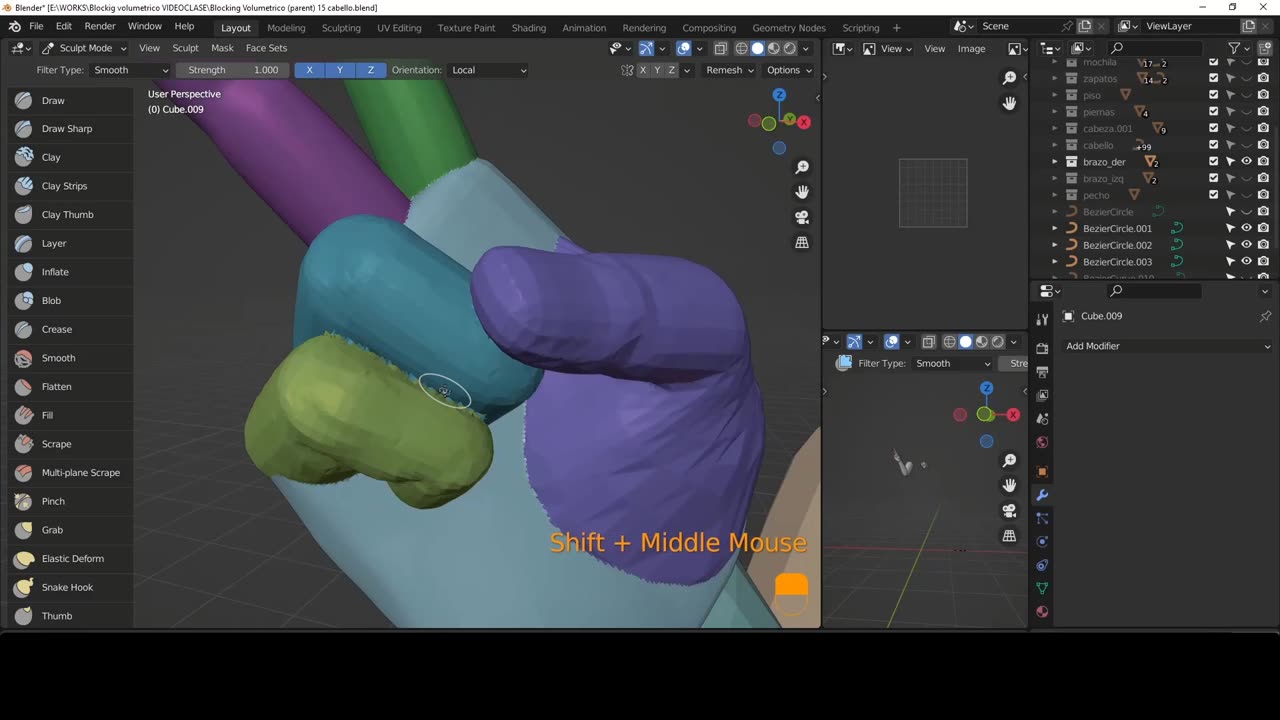This screenshot has width=1280, height=720.
Task: Switch to the UV Editing workspace tab
Action: [x=399, y=28]
